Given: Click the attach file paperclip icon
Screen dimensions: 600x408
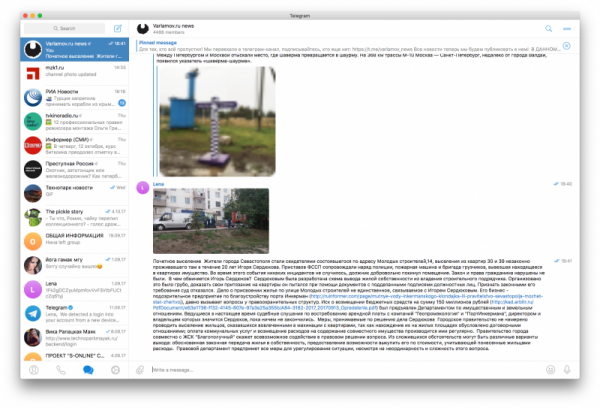Looking at the screenshot, I should [140, 370].
